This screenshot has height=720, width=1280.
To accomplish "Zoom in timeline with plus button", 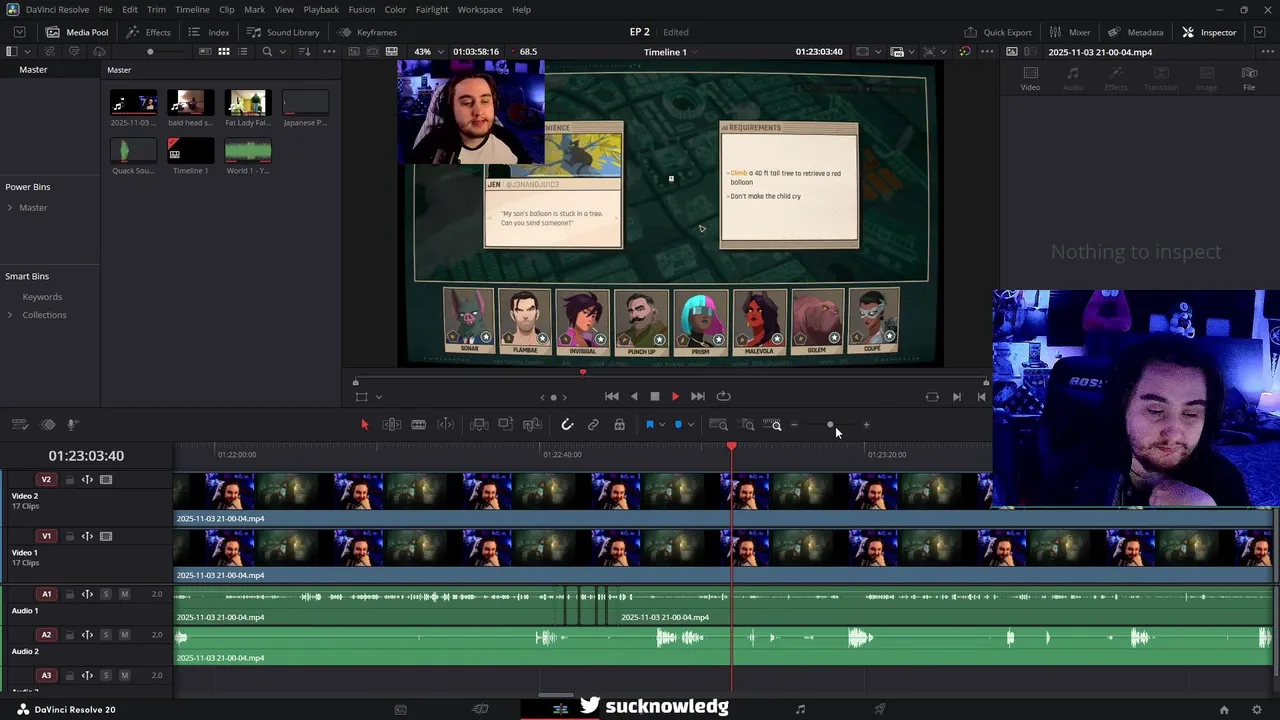I will click(x=866, y=425).
